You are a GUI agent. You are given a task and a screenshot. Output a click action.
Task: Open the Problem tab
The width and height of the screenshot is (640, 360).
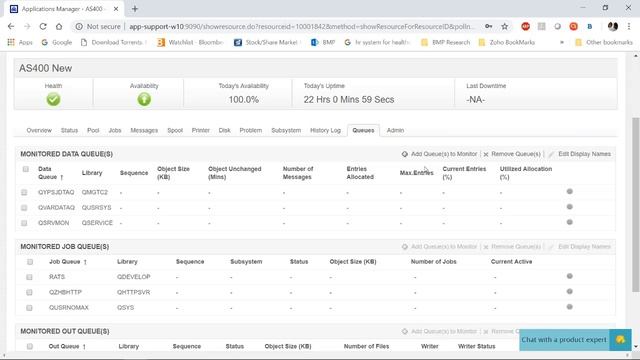pos(251,130)
